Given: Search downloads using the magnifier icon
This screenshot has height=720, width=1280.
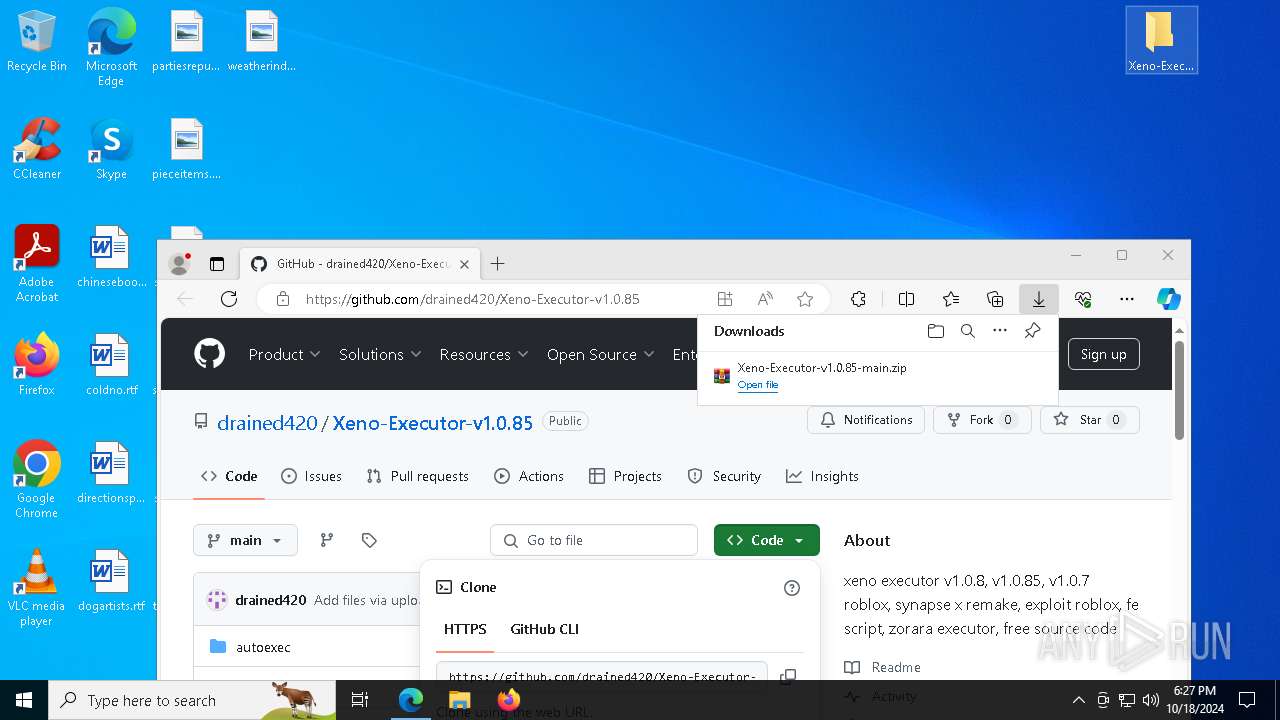Looking at the screenshot, I should 968,331.
